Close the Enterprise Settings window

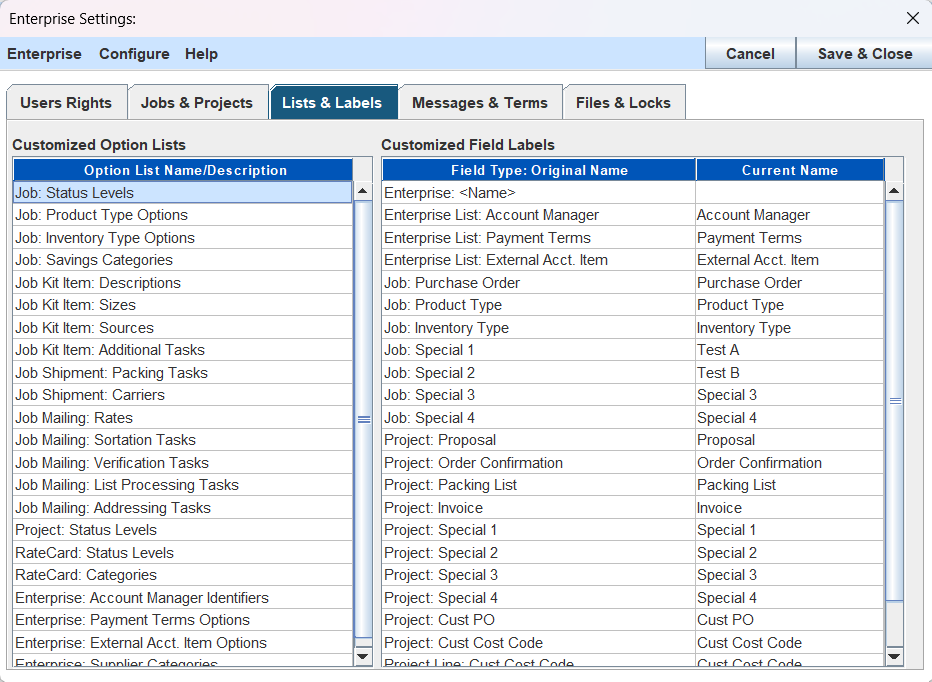click(912, 18)
